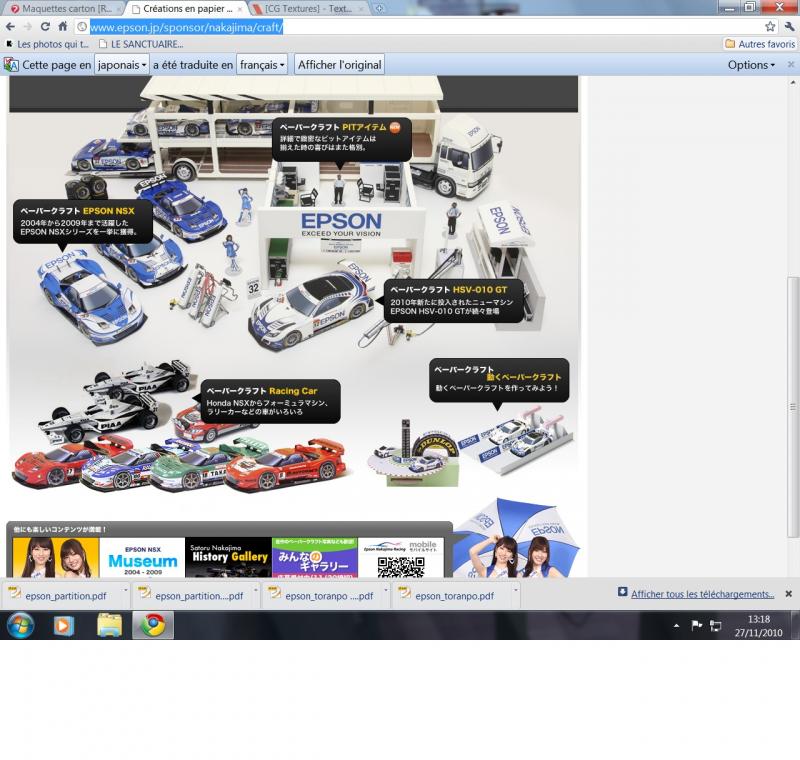Open Windows Explorer folder in taskbar
Image resolution: width=800 pixels, height=760 pixels.
click(109, 625)
